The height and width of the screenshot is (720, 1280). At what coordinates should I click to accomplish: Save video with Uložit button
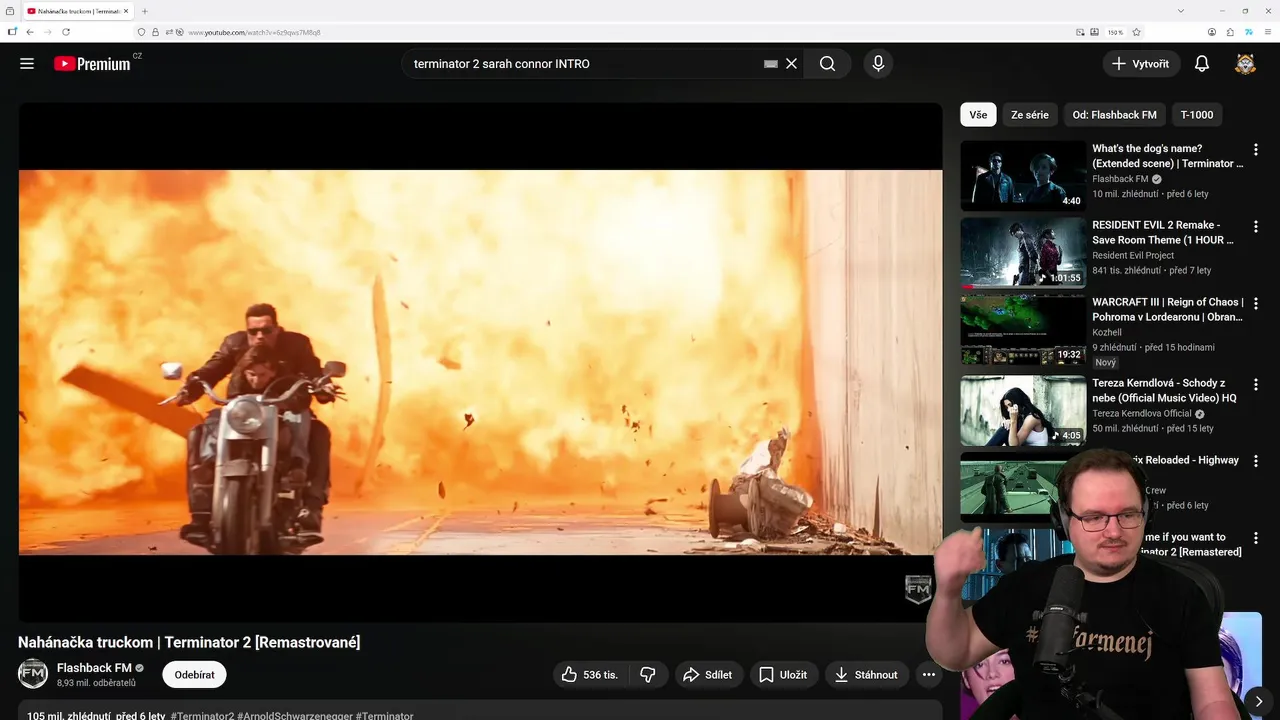click(783, 674)
